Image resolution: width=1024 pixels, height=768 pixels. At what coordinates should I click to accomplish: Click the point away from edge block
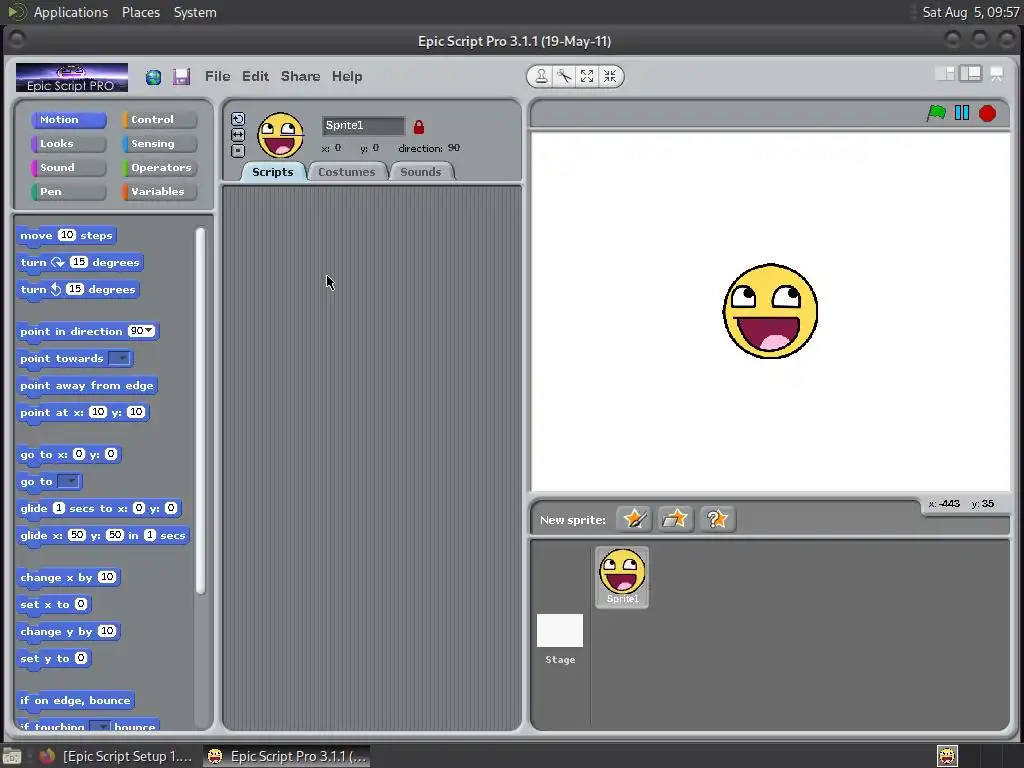(x=87, y=385)
